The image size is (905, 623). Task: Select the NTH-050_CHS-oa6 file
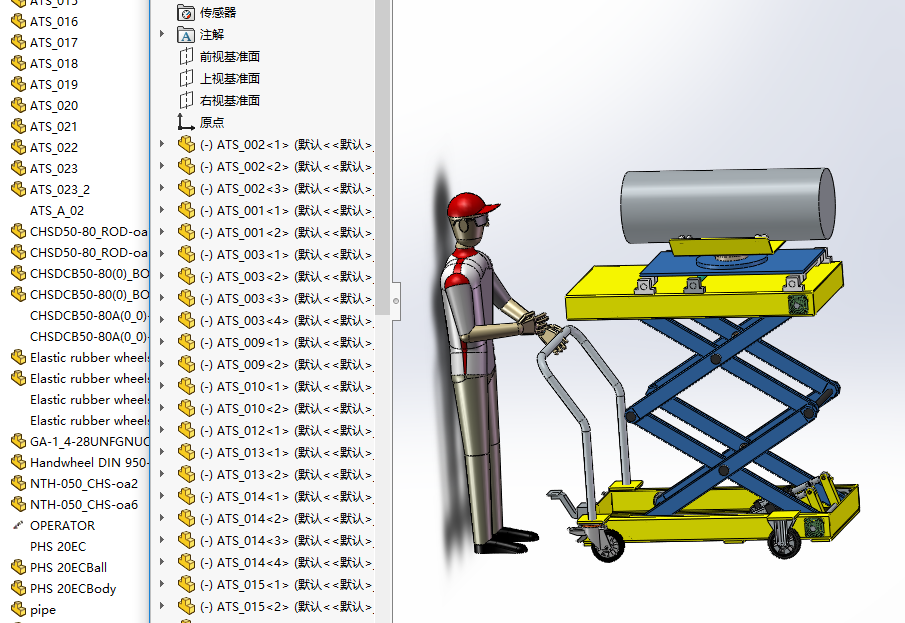coord(84,505)
